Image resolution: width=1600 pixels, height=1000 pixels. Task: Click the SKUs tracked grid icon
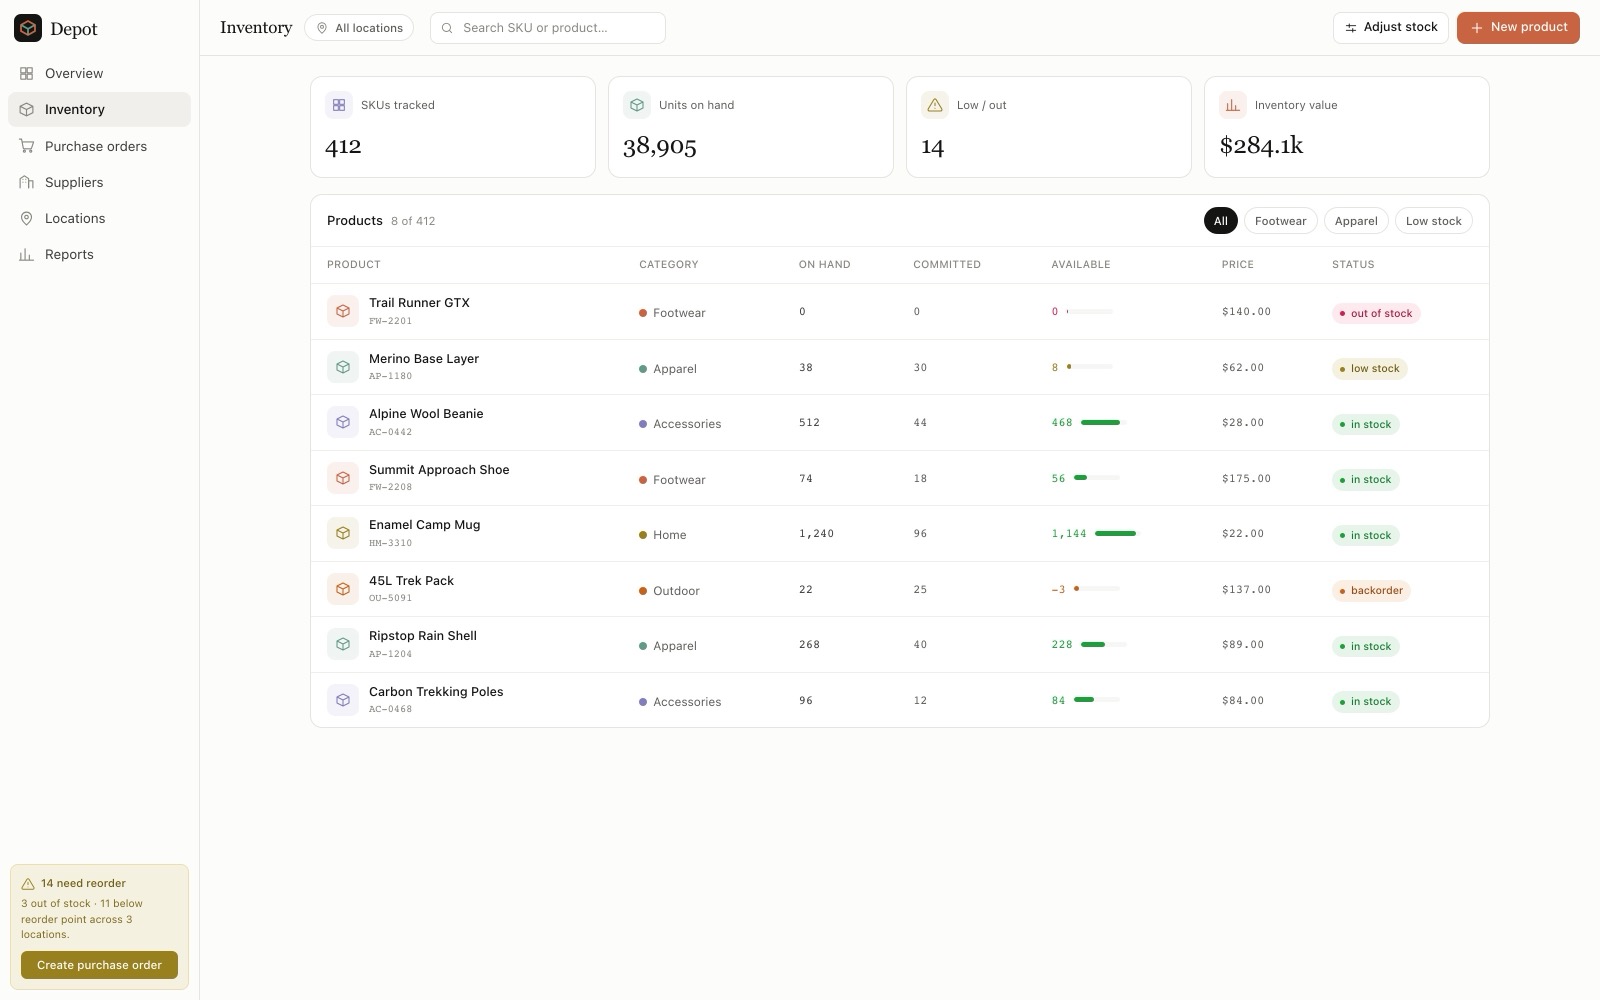coord(339,105)
